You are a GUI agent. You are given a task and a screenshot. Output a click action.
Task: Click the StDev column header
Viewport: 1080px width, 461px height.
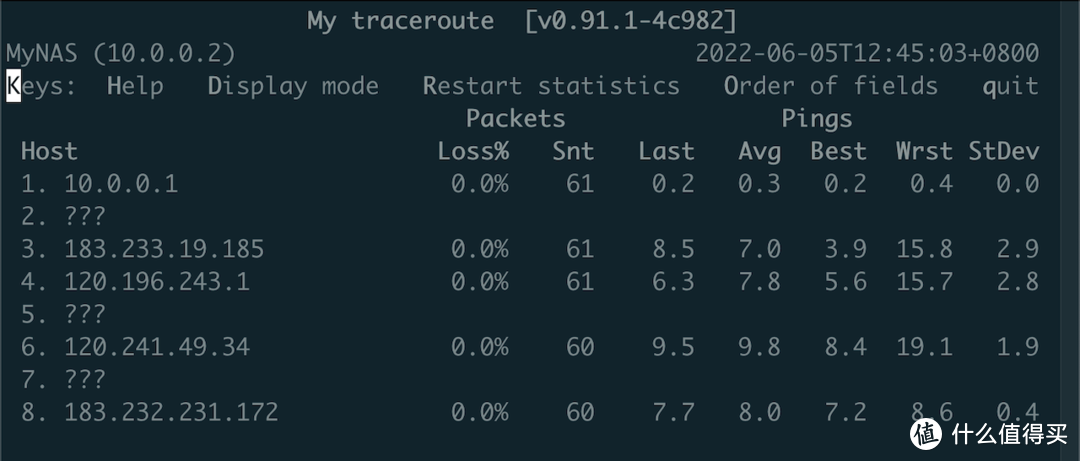1003,152
